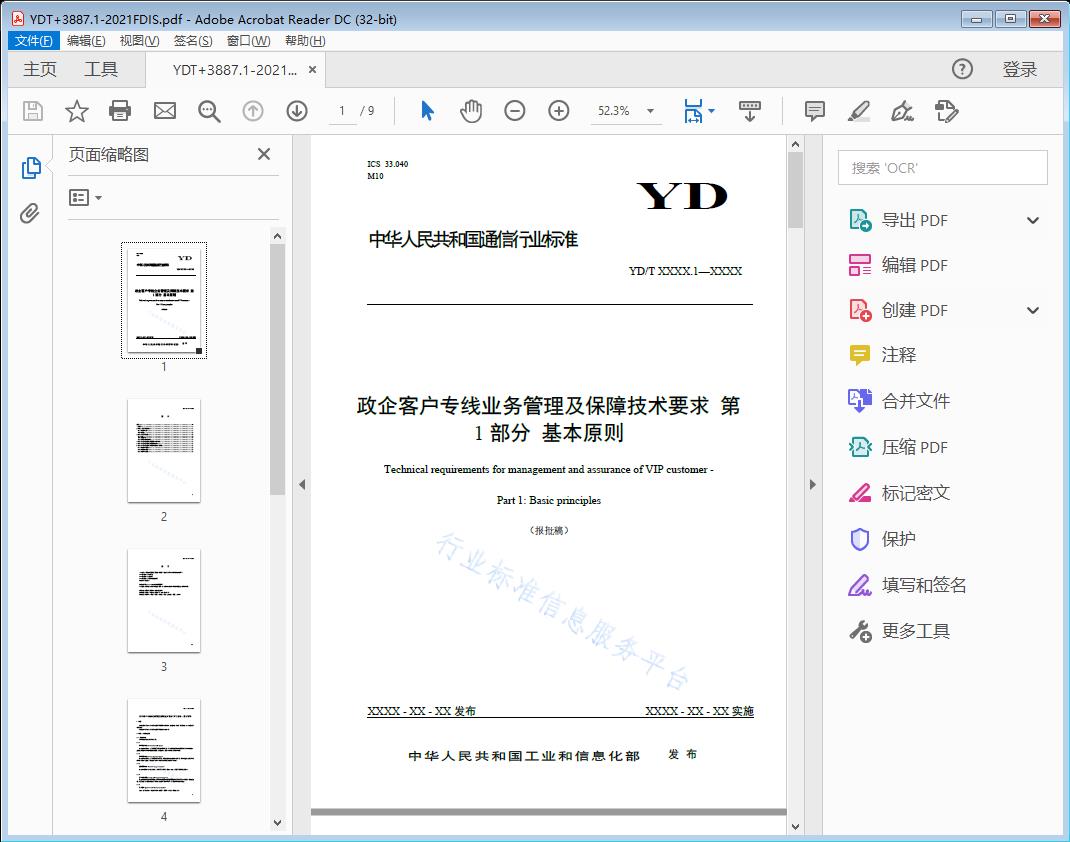The height and width of the screenshot is (842, 1070).
Task: Open the 文件 menu
Action: tap(33, 40)
